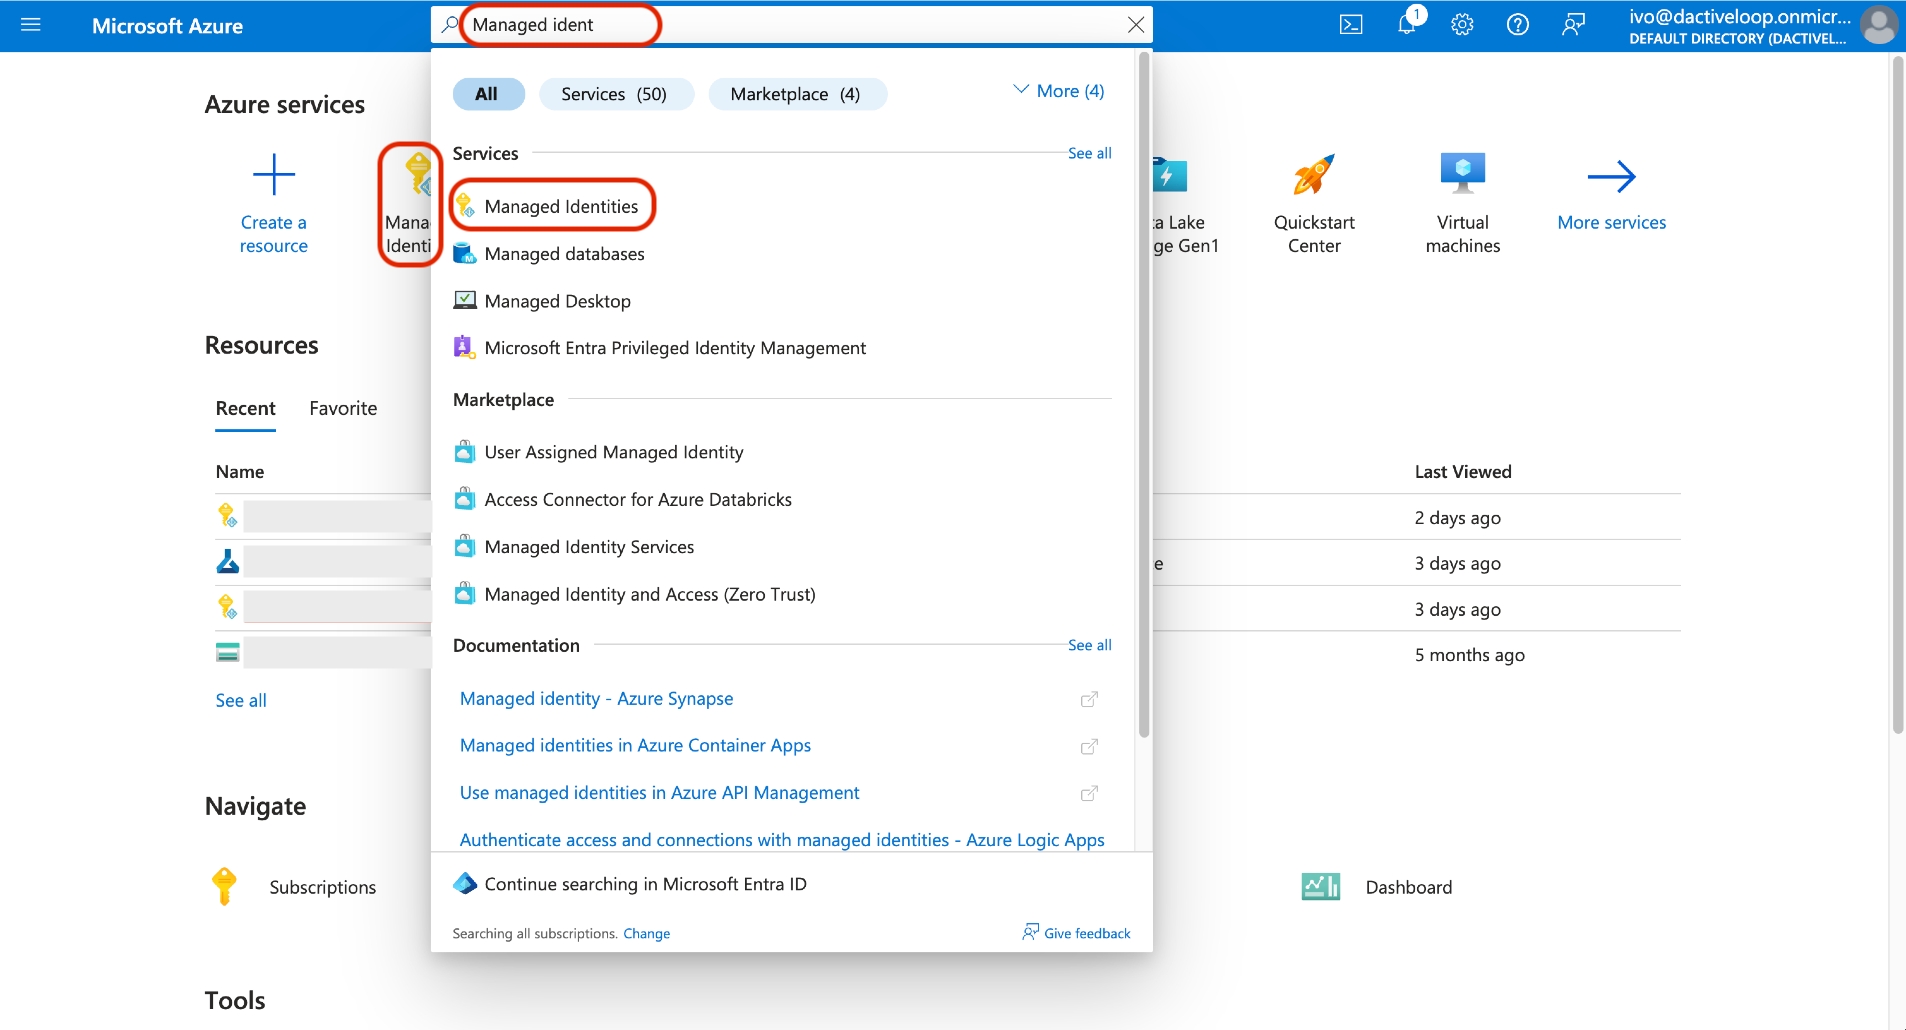Open Managed databases service result

click(564, 254)
